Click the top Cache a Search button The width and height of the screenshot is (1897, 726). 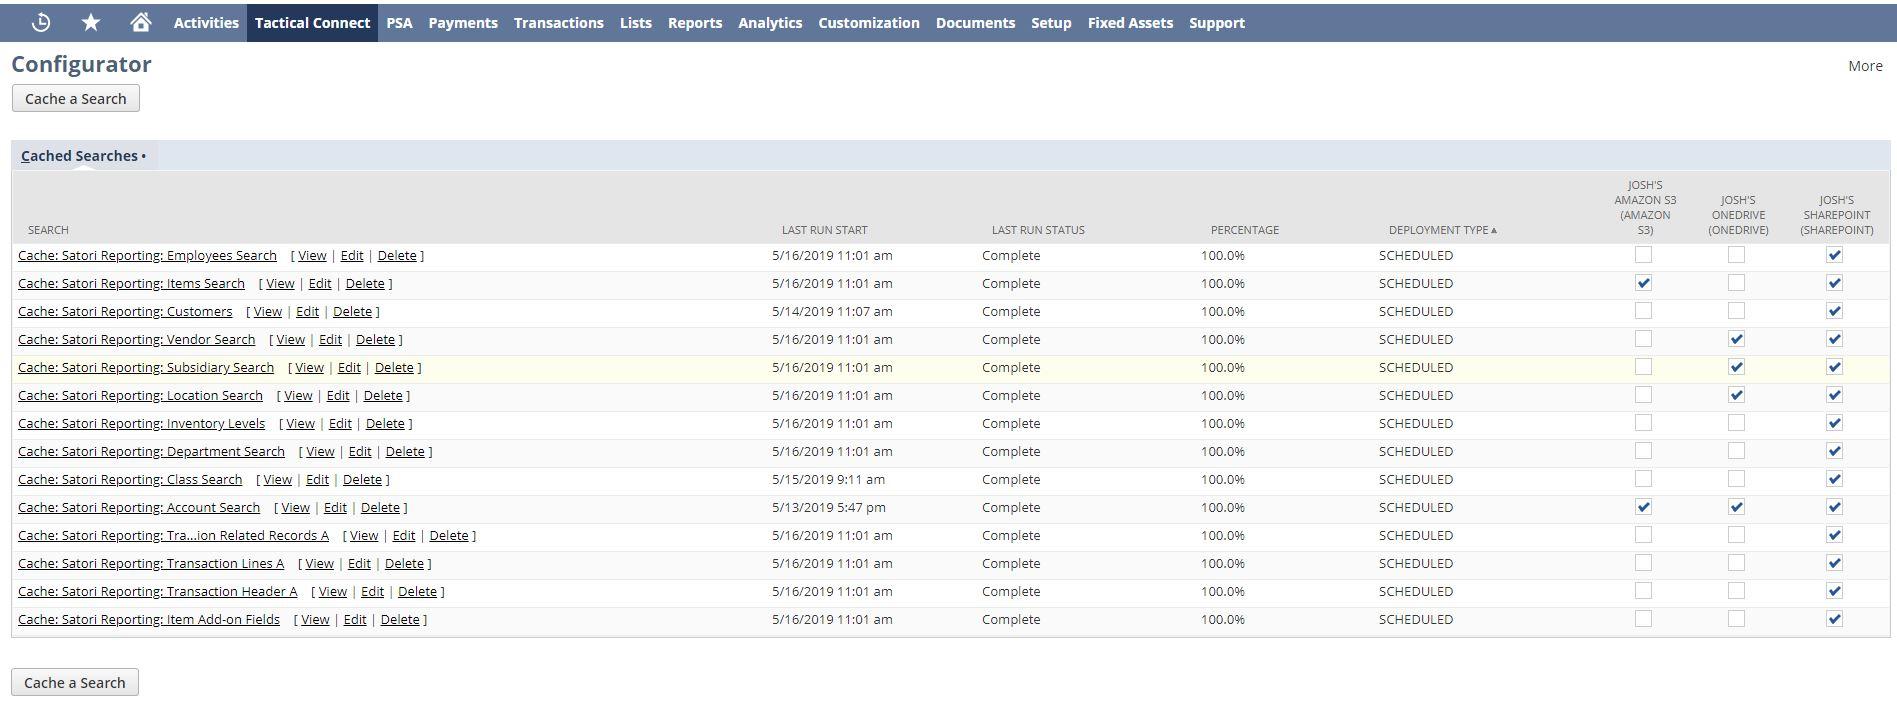[75, 98]
